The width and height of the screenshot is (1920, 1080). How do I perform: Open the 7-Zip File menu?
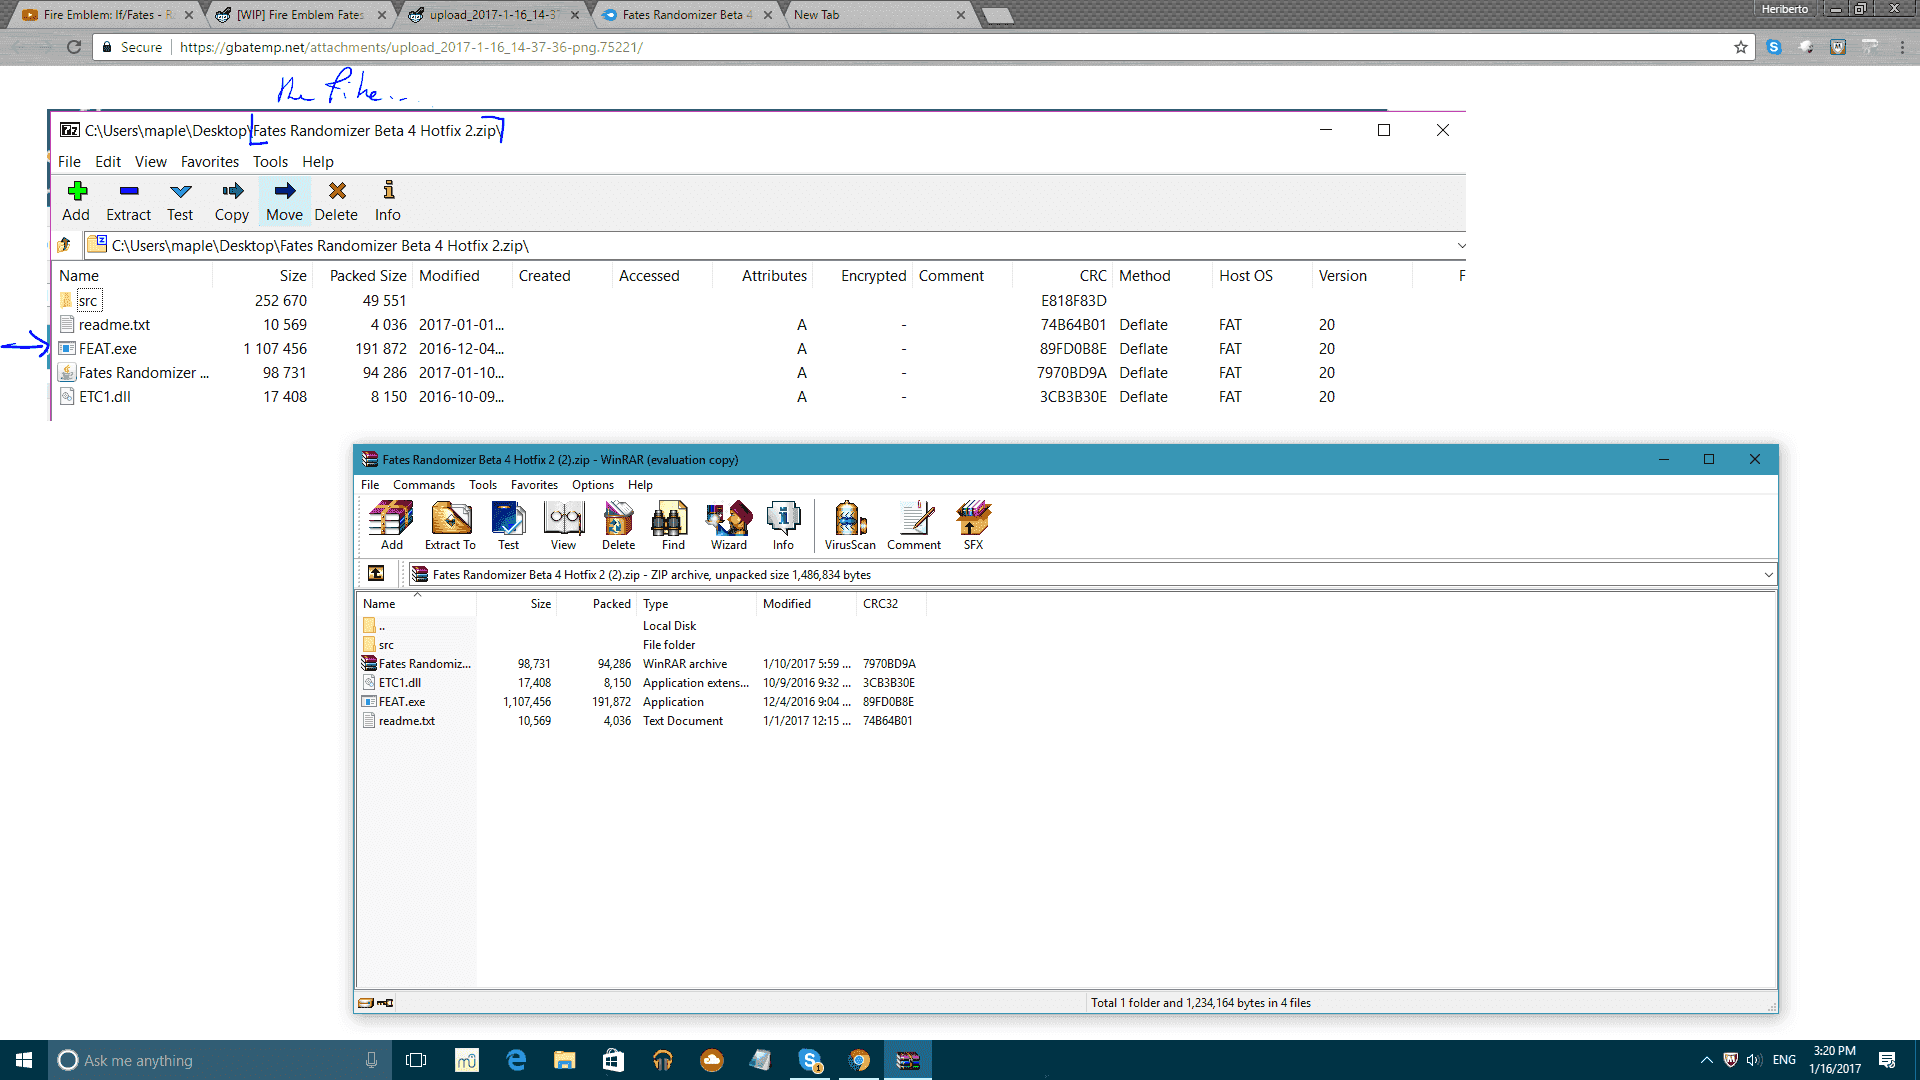coord(69,162)
